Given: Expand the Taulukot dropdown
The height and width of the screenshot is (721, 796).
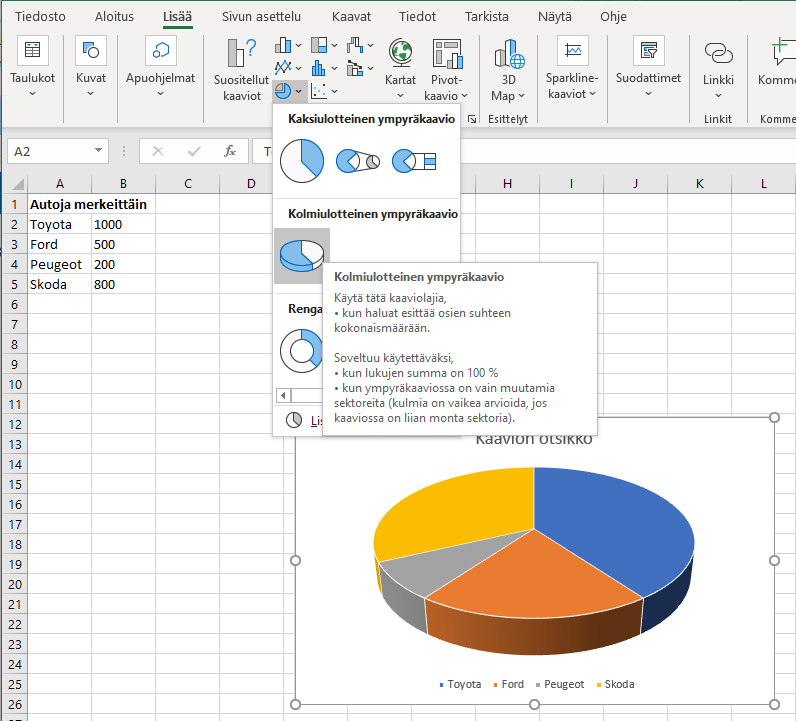Looking at the screenshot, I should coord(32,93).
